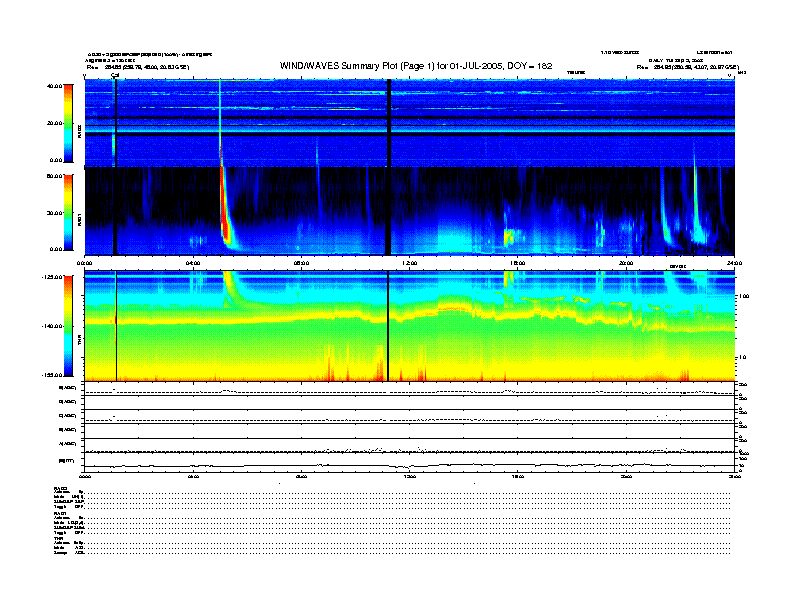792x612 pixels.
Task: Click the 100 frequency label beside TNR panel
Action: [744, 296]
